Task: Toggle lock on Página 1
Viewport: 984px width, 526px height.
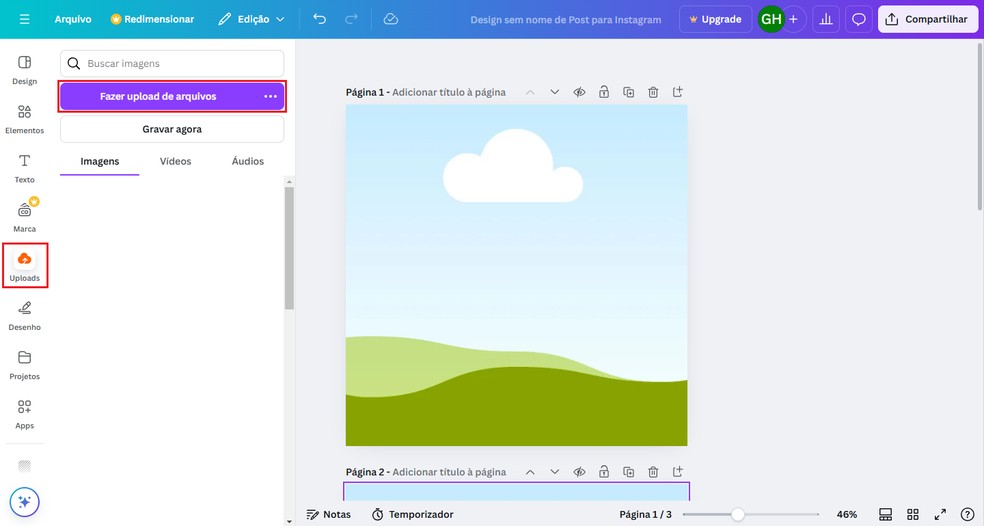Action: pos(604,92)
